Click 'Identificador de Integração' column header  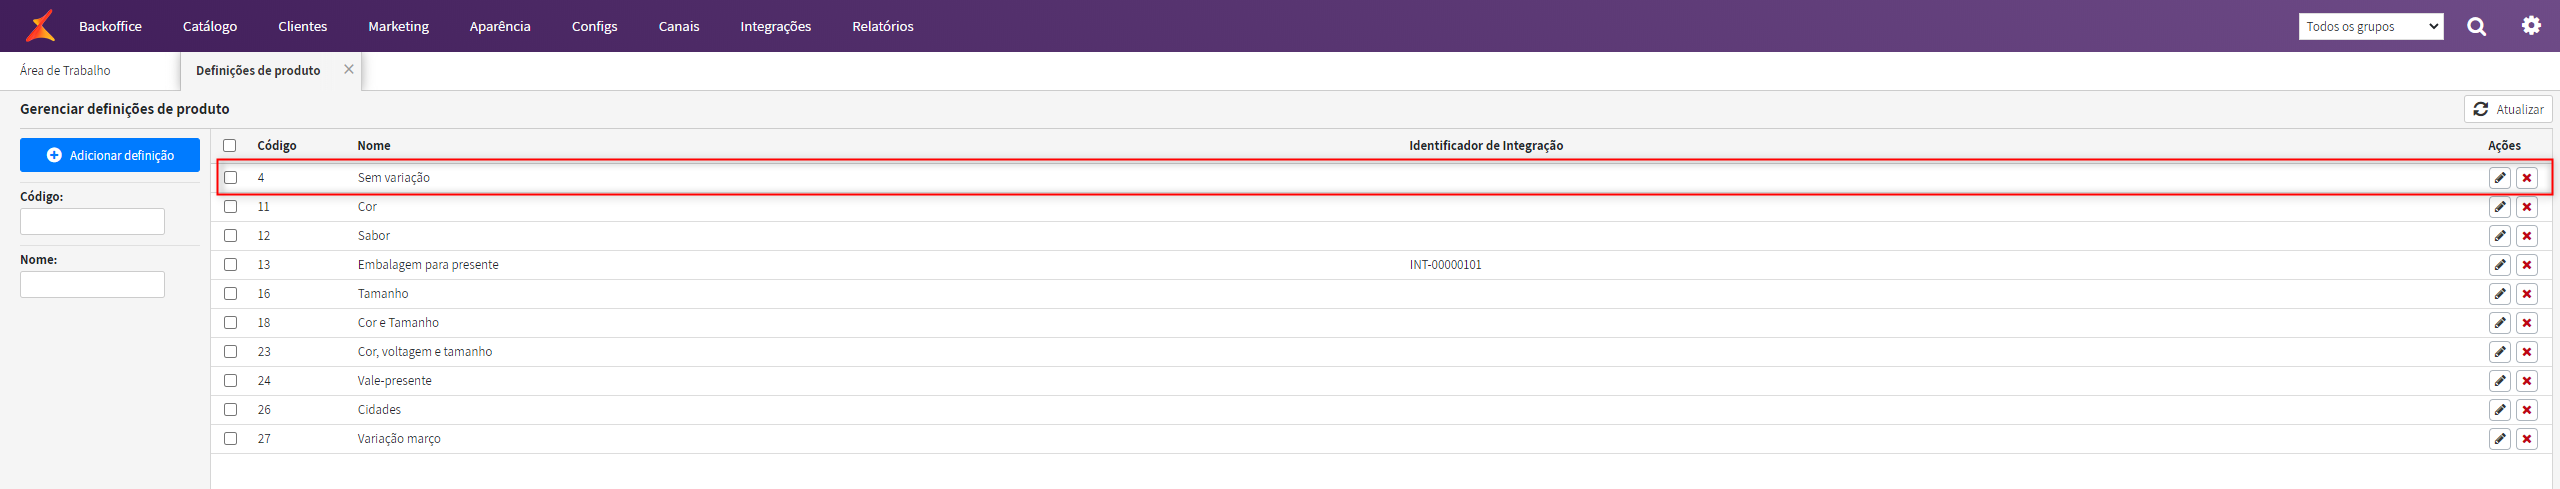click(1486, 145)
